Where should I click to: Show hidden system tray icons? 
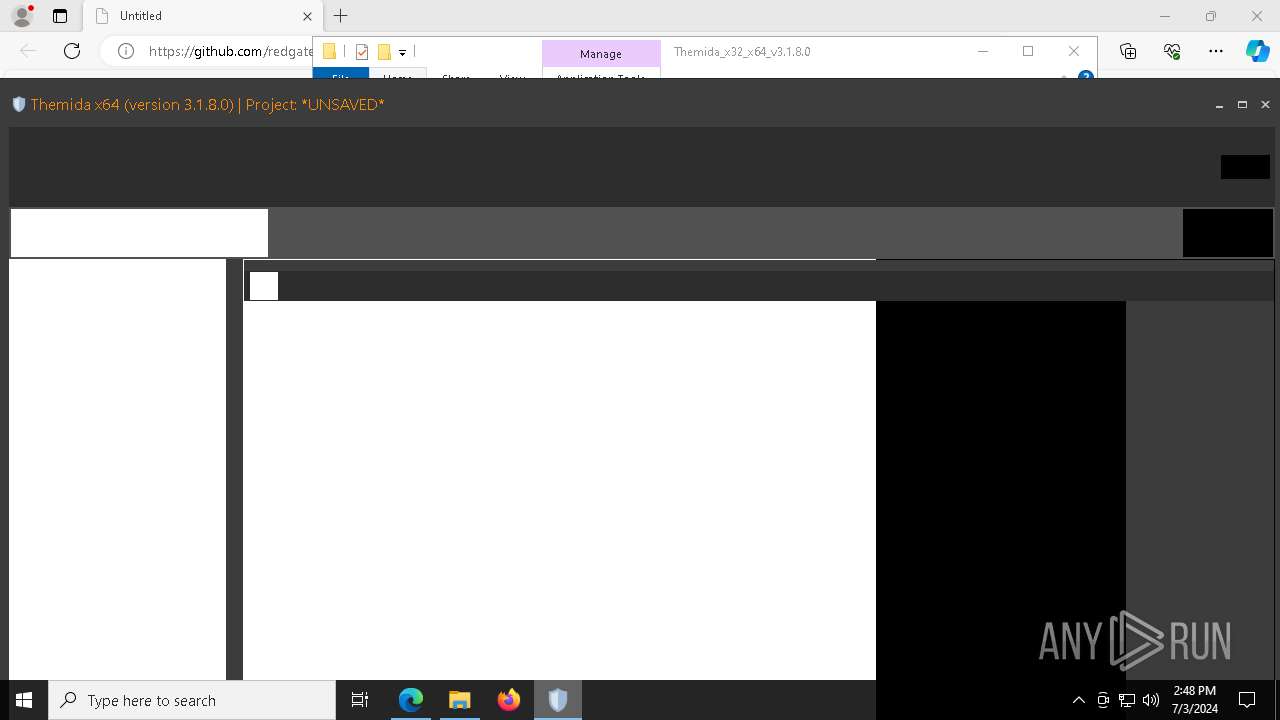click(1078, 700)
